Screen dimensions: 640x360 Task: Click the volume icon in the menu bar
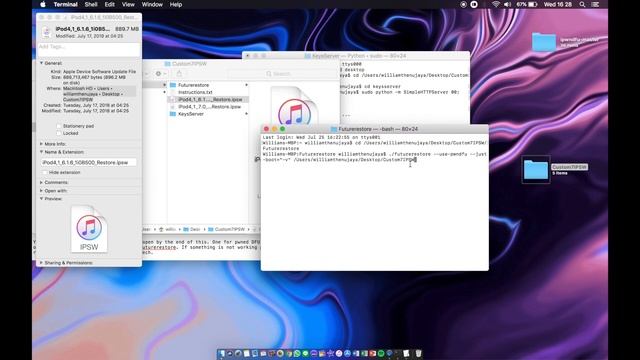[507, 4]
